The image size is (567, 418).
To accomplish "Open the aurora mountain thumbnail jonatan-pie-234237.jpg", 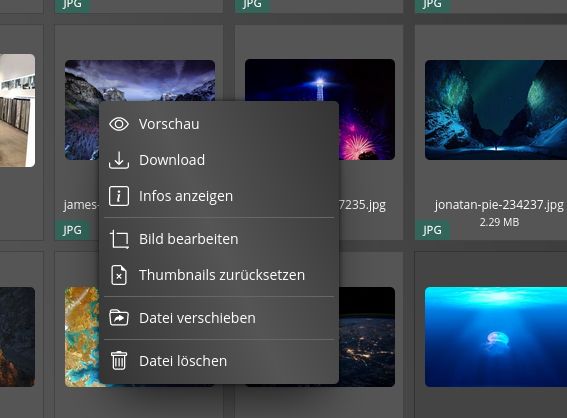I will (496, 110).
